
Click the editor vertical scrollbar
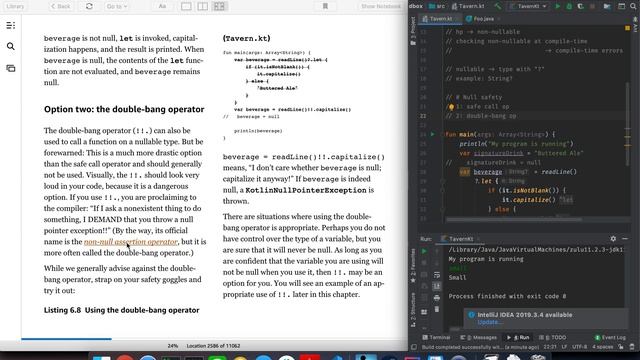point(628,124)
